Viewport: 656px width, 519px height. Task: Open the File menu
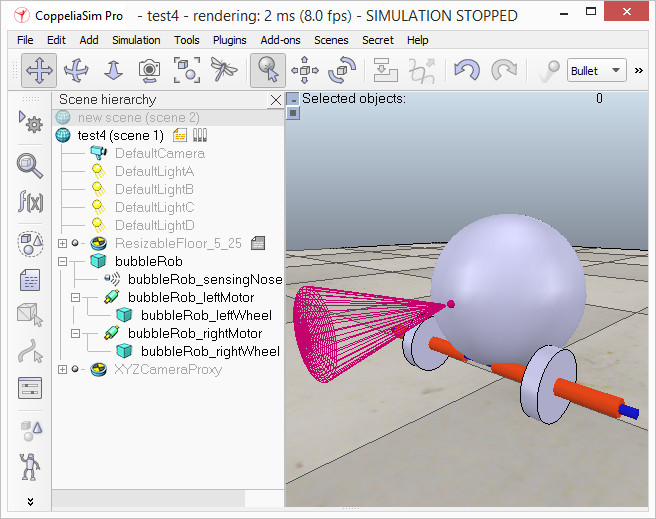pyautogui.click(x=25, y=40)
